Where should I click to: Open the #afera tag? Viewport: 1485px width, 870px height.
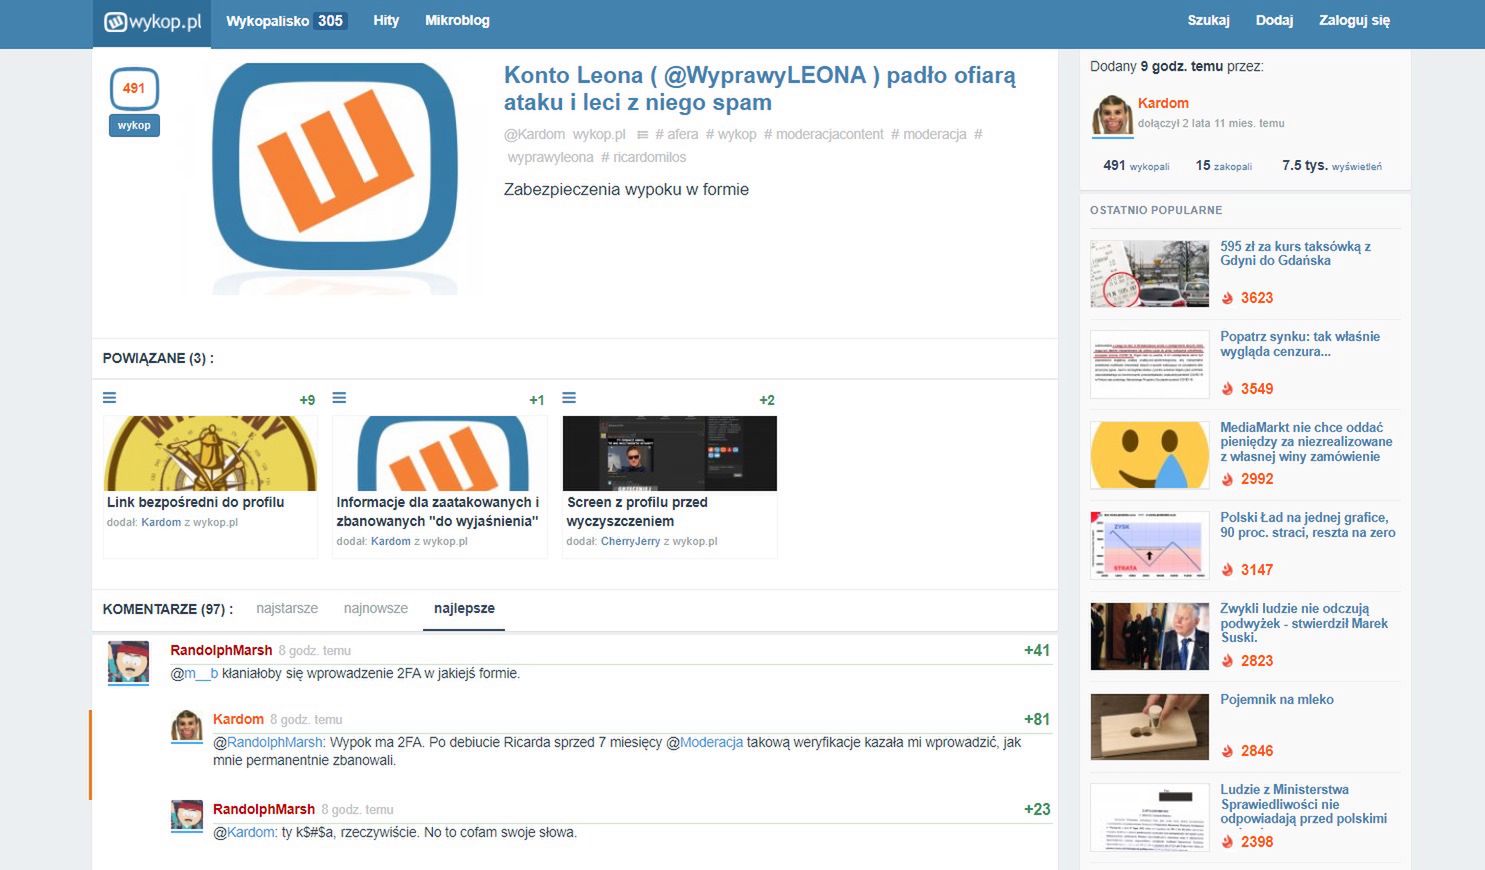(x=677, y=134)
